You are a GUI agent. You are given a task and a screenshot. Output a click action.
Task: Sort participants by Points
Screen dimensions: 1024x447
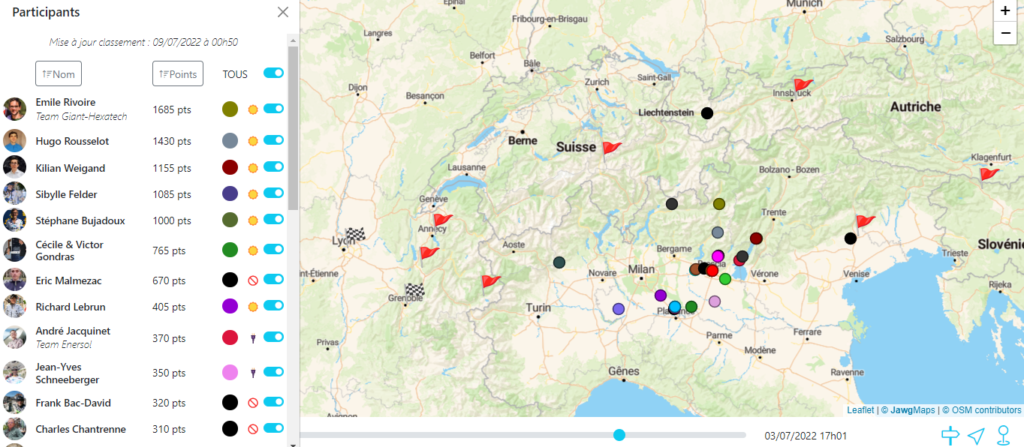(x=177, y=73)
